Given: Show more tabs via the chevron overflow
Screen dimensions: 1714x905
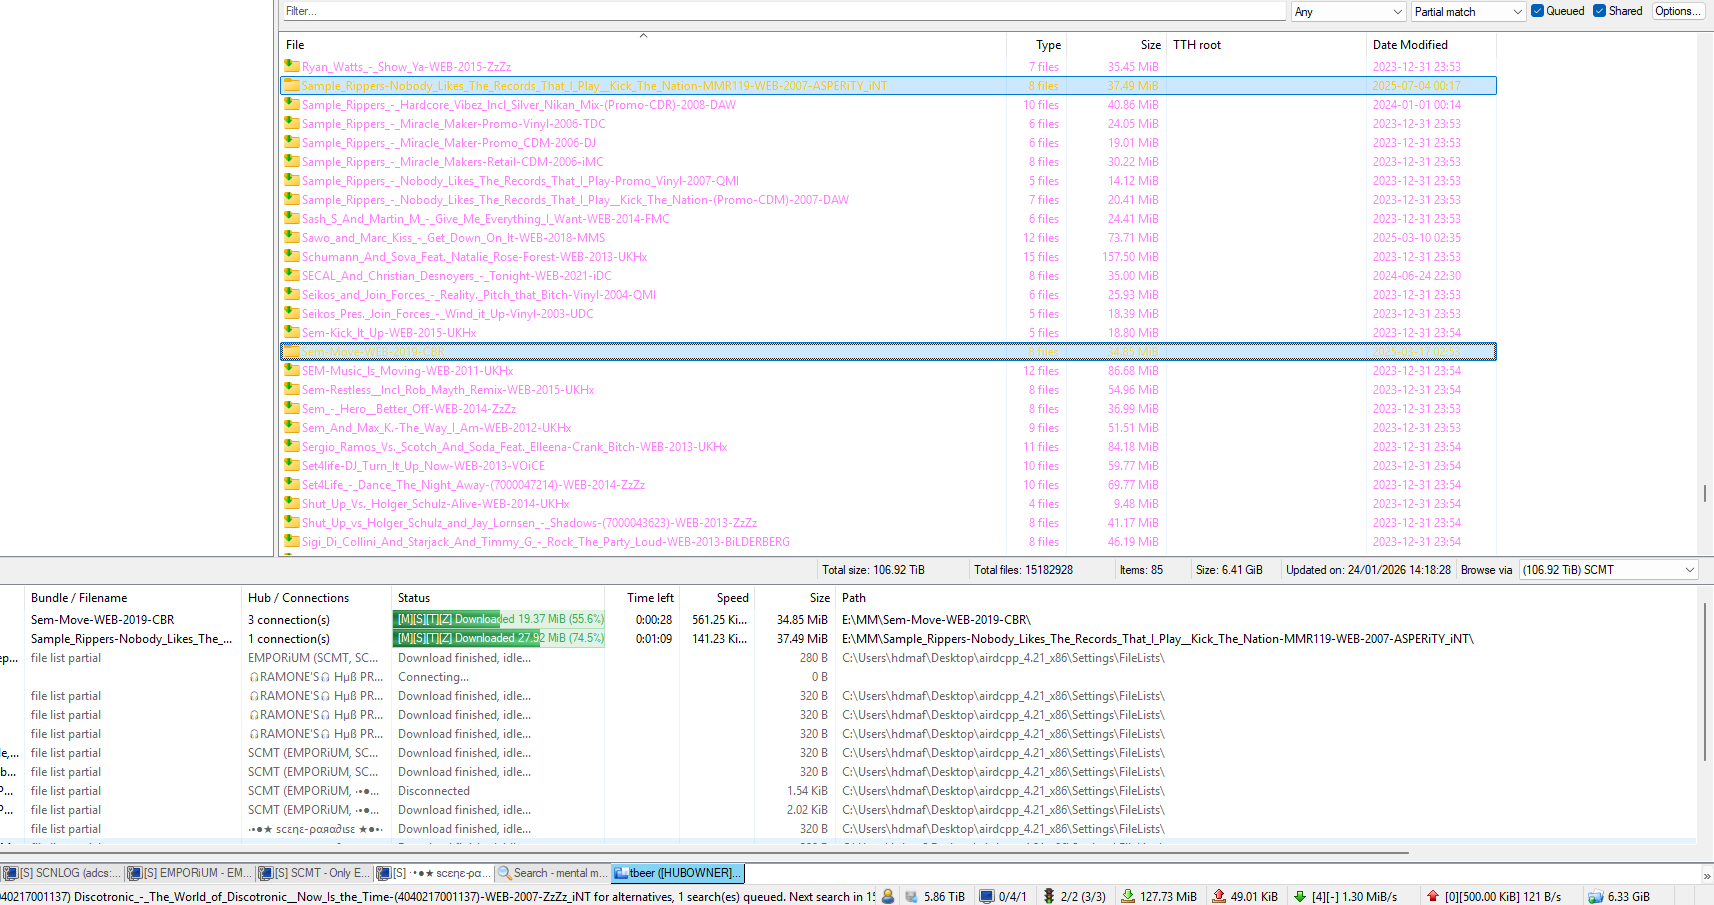Looking at the screenshot, I should pyautogui.click(x=1706, y=875).
